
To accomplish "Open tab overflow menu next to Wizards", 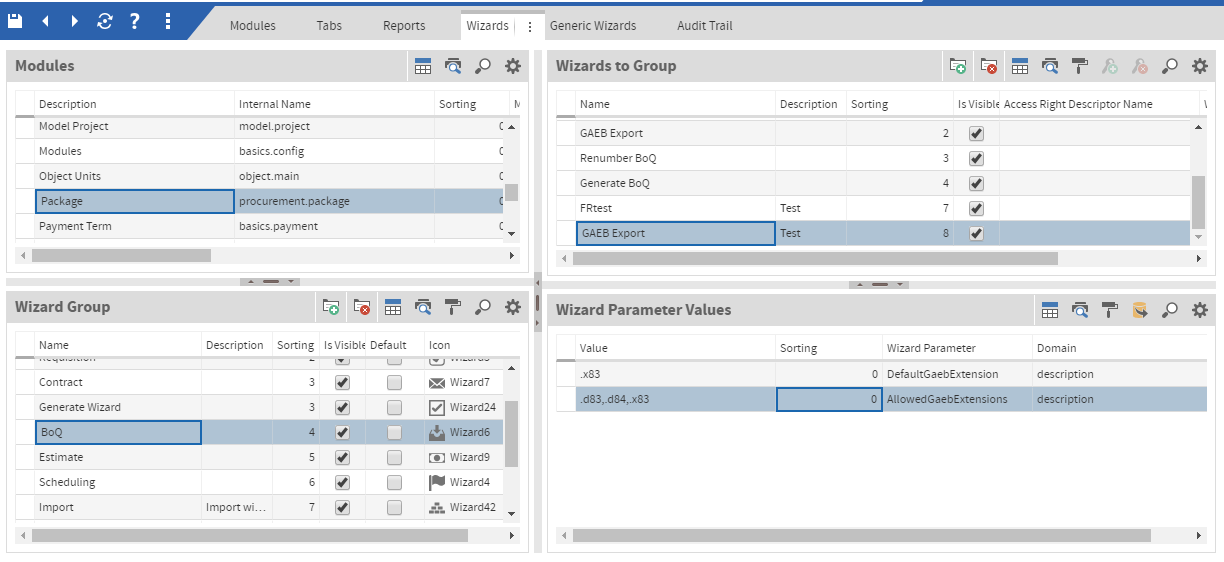I will pos(530,26).
